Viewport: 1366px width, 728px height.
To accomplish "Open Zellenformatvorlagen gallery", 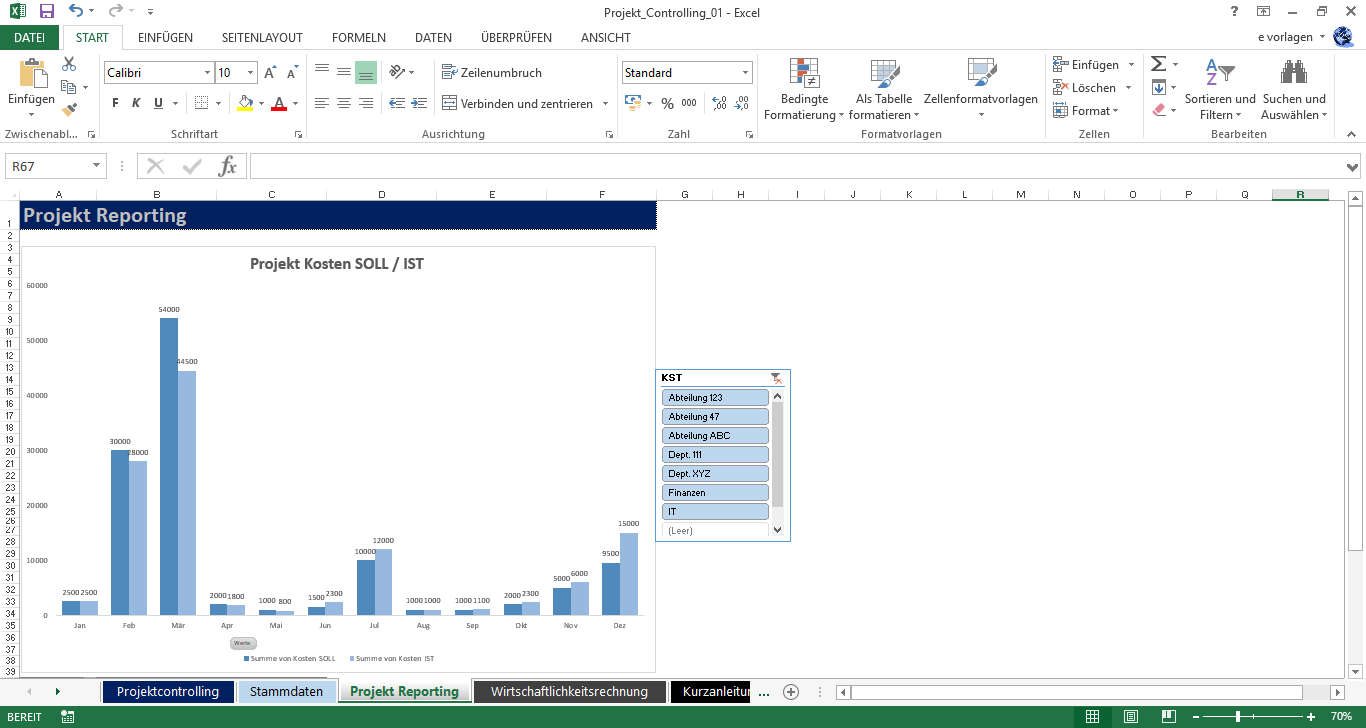I will pyautogui.click(x=981, y=89).
